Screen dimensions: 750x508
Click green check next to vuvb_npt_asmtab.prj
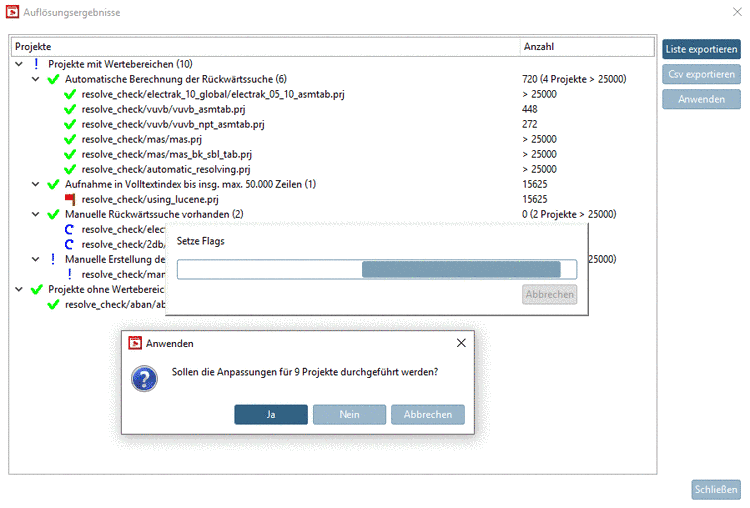tap(70, 124)
